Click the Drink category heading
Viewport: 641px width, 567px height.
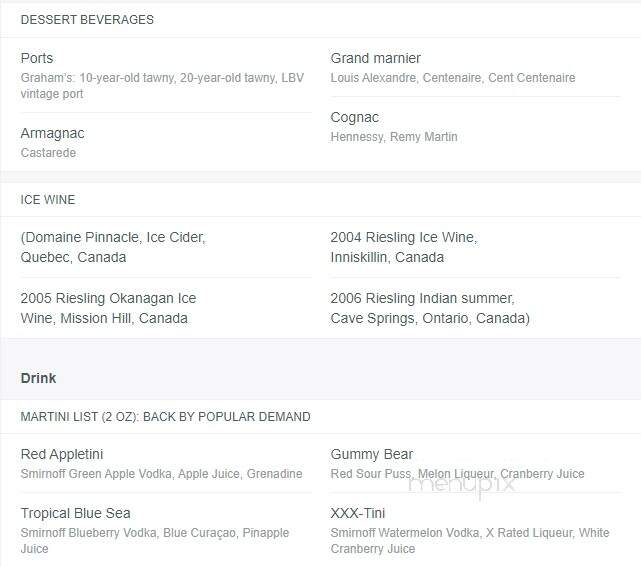pos(38,378)
